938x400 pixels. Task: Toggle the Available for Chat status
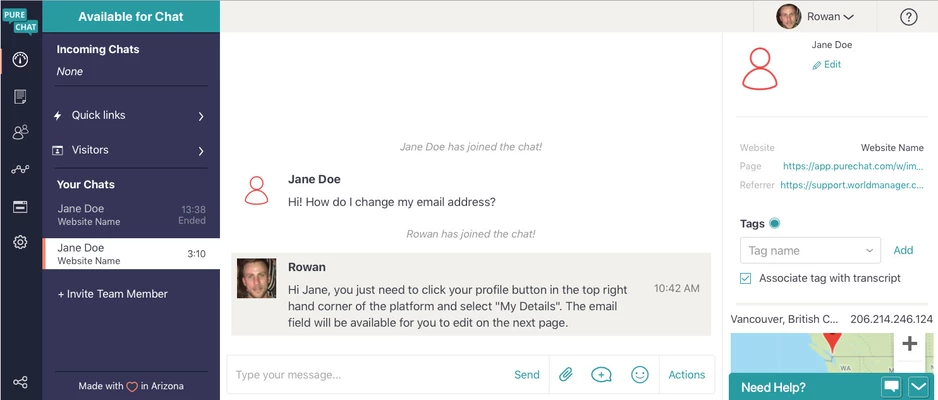[x=131, y=16]
